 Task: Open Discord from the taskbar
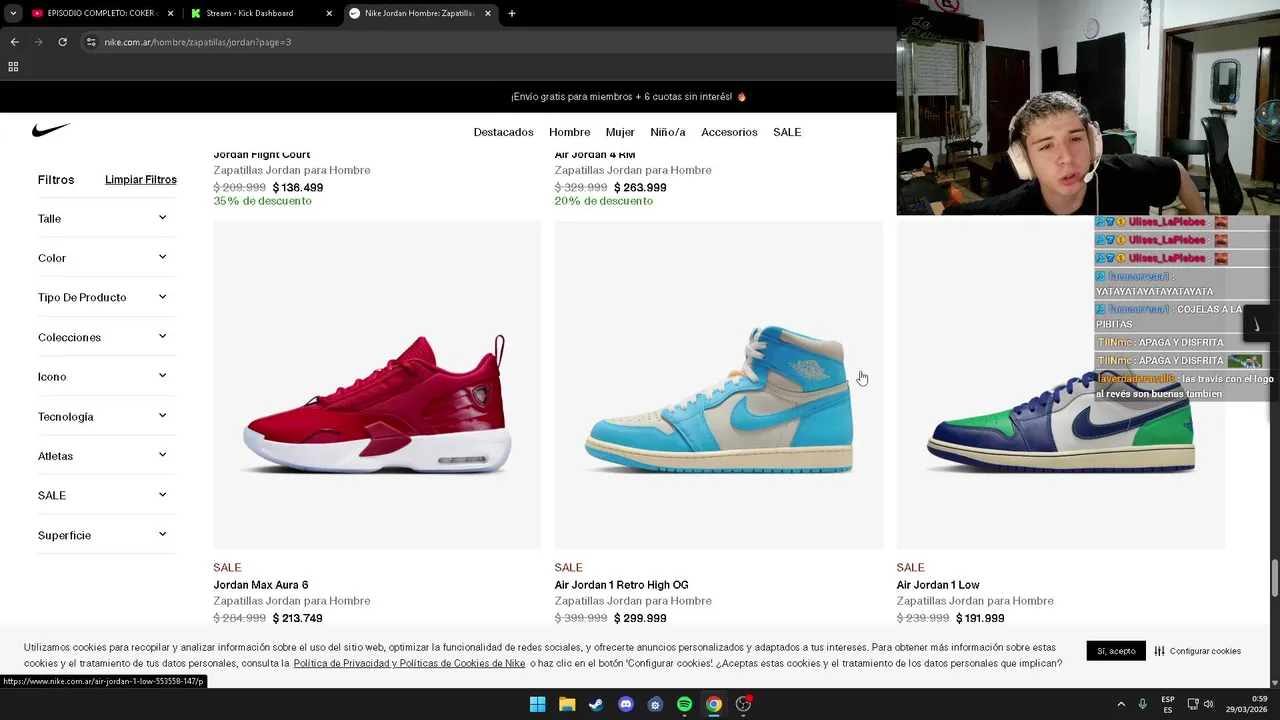(626, 704)
